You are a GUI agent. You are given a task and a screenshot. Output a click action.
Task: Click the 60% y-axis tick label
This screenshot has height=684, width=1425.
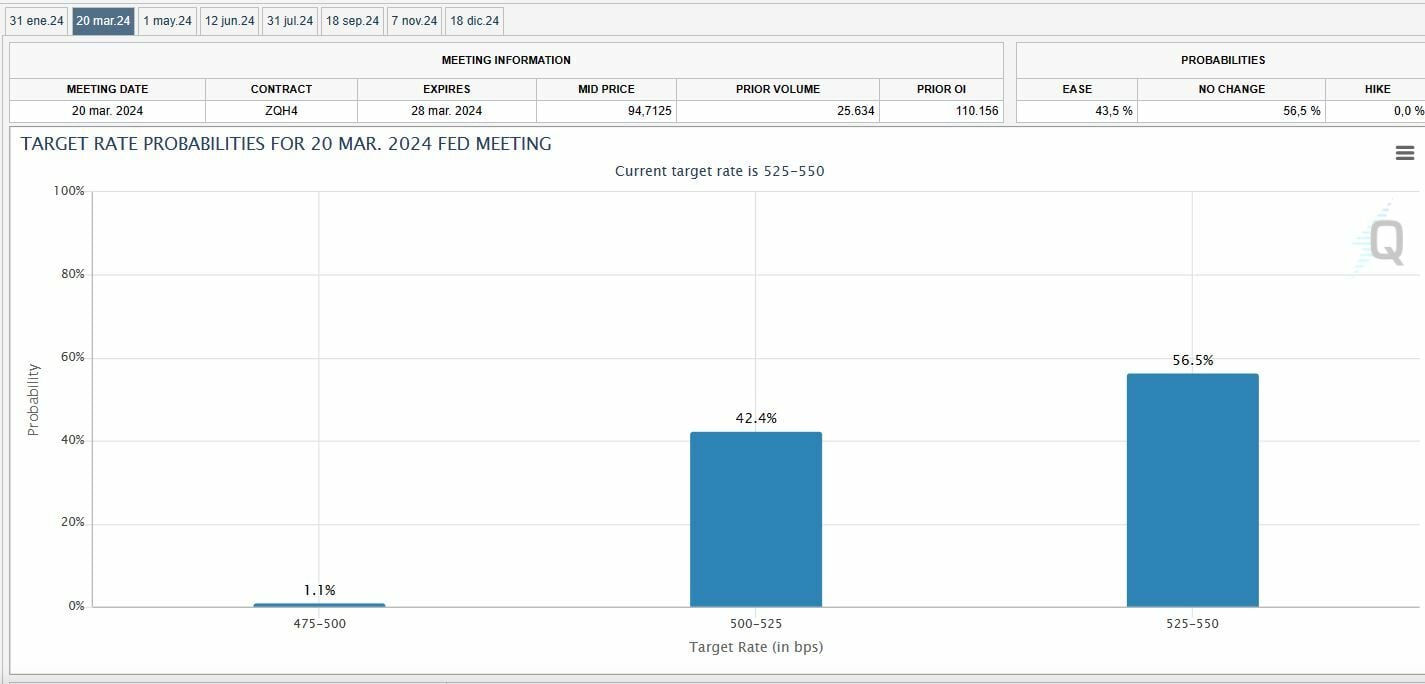point(72,357)
